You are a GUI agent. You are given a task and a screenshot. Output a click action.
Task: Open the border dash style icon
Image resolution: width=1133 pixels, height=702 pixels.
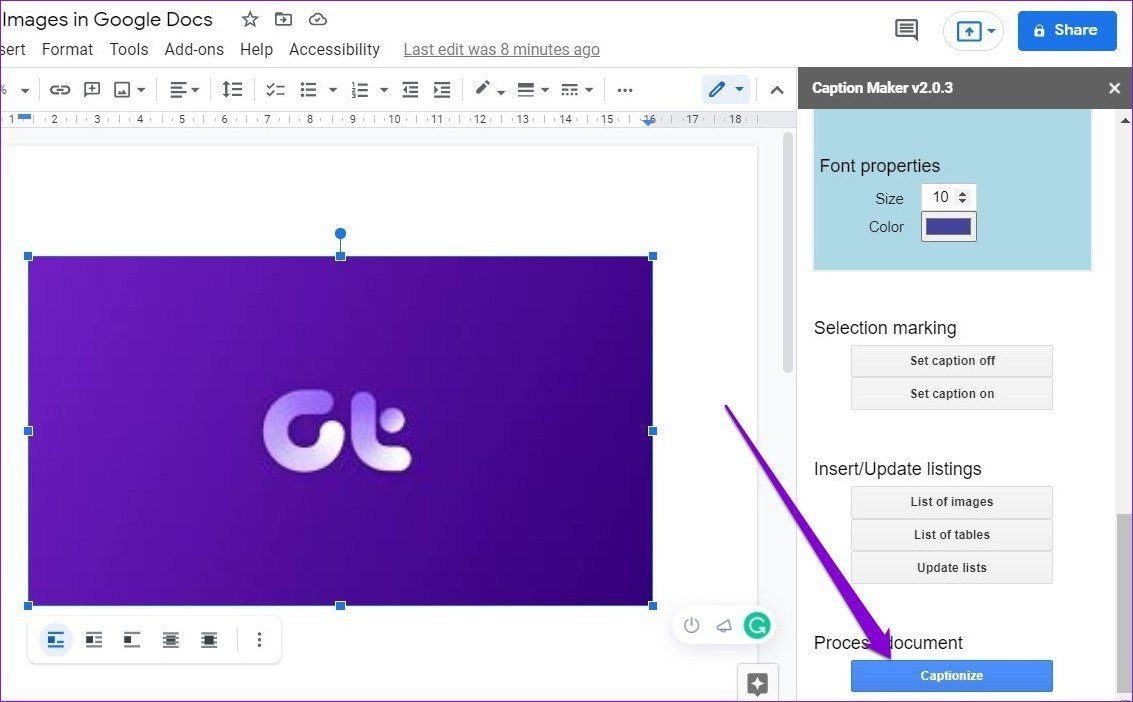tap(569, 90)
